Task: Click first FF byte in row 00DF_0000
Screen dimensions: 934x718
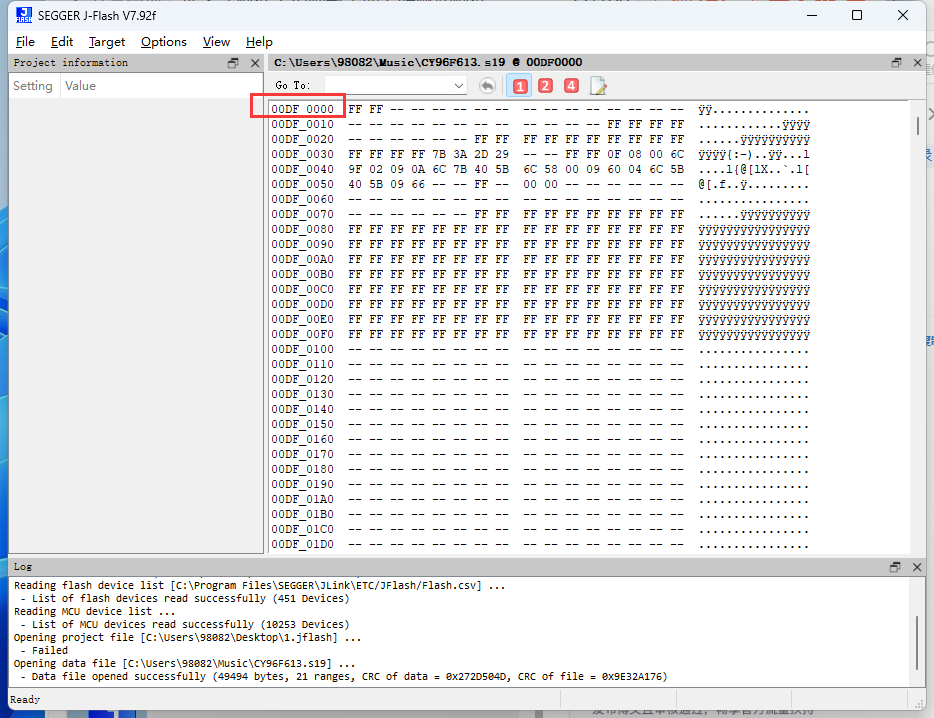Action: coord(355,109)
